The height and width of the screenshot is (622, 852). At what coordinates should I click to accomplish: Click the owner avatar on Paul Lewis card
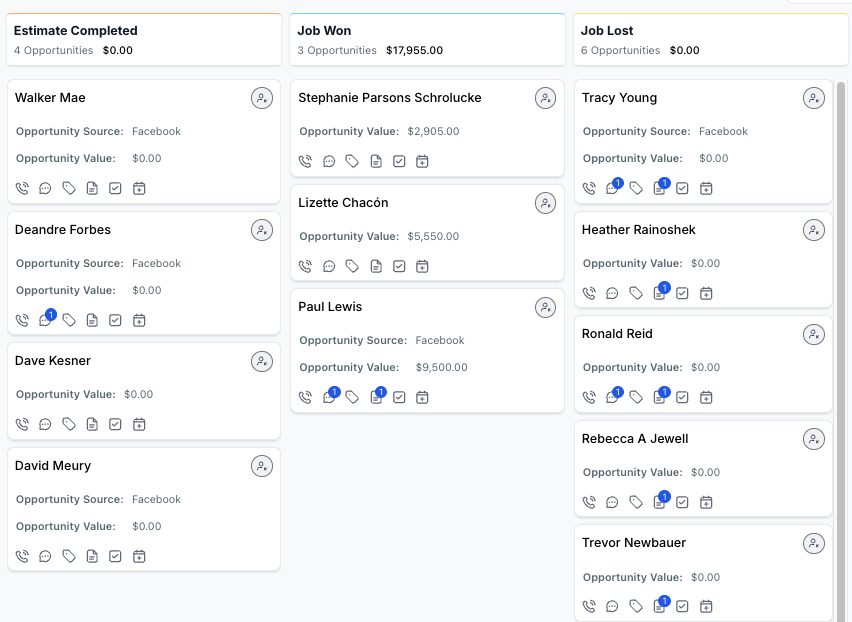[x=546, y=307]
